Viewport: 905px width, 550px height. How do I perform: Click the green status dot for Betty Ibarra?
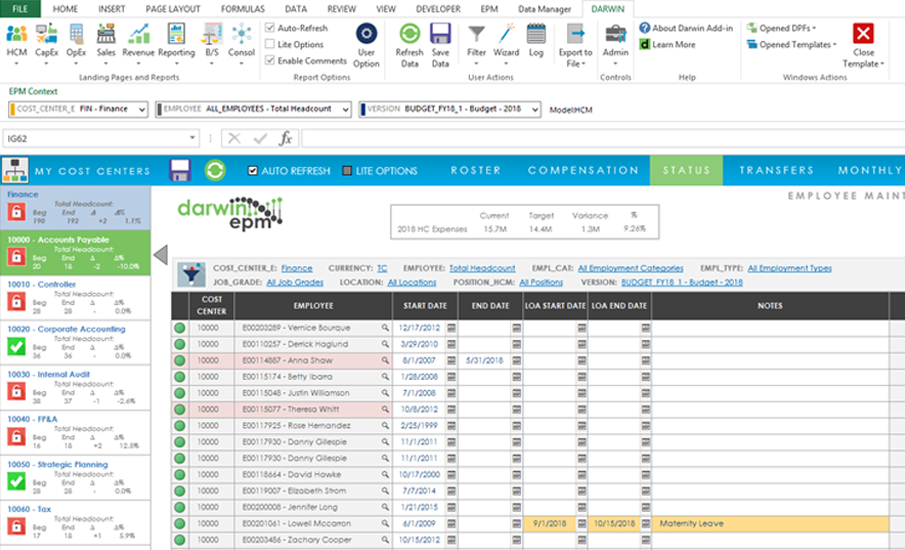point(179,377)
